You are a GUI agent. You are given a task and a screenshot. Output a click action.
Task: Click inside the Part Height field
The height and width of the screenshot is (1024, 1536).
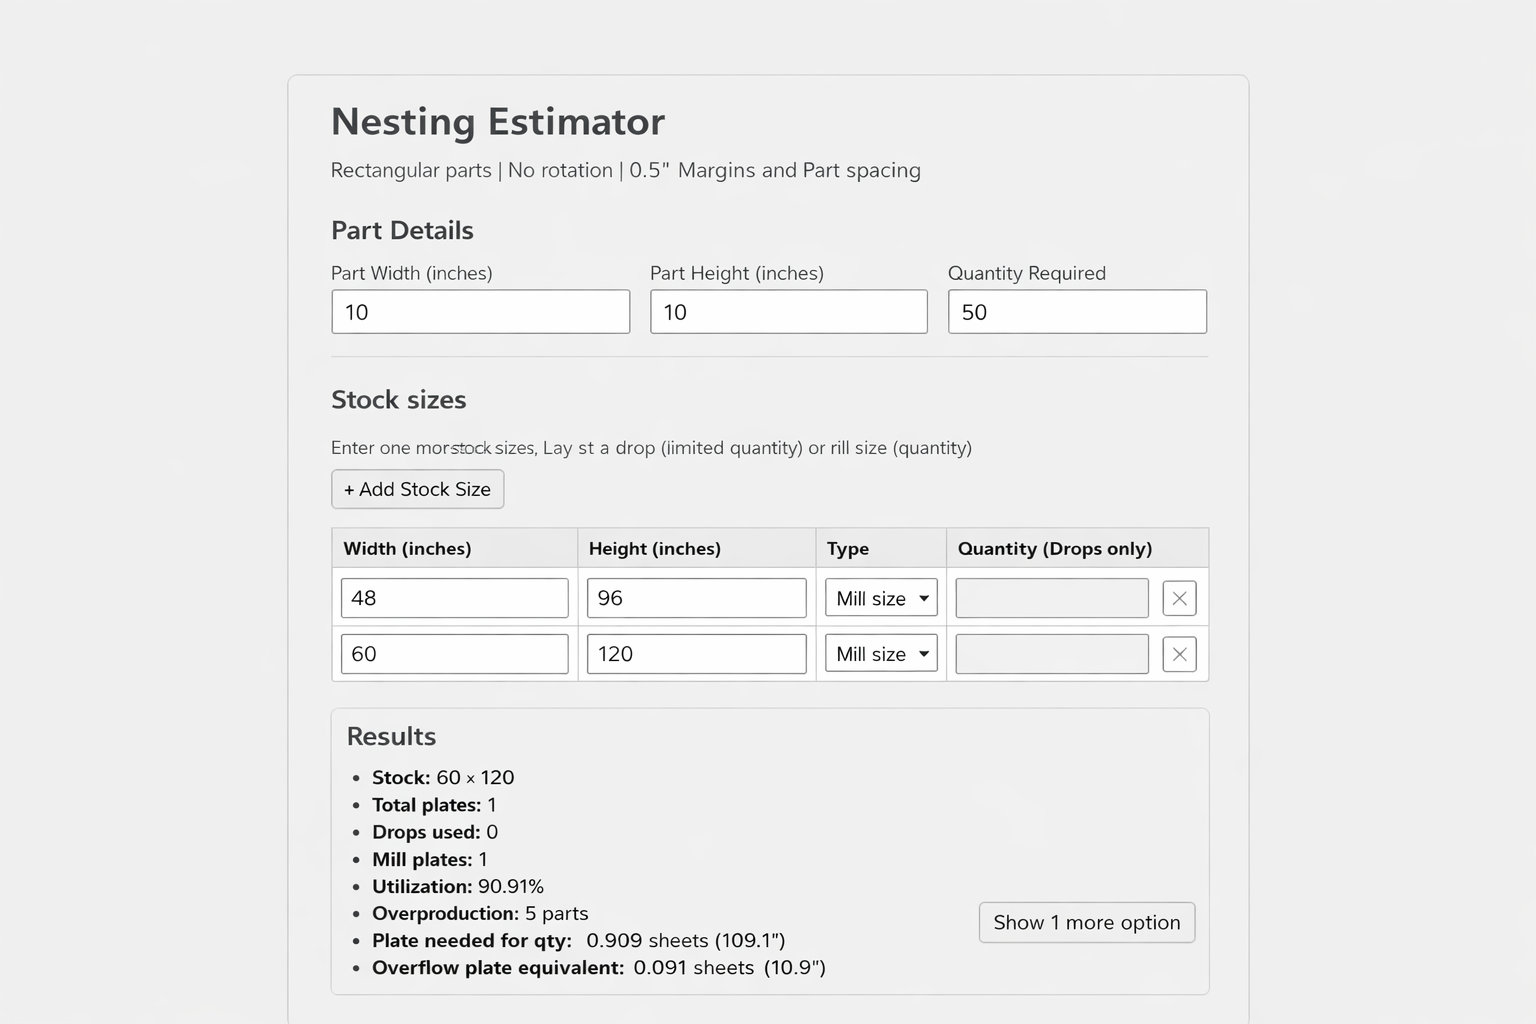[788, 311]
